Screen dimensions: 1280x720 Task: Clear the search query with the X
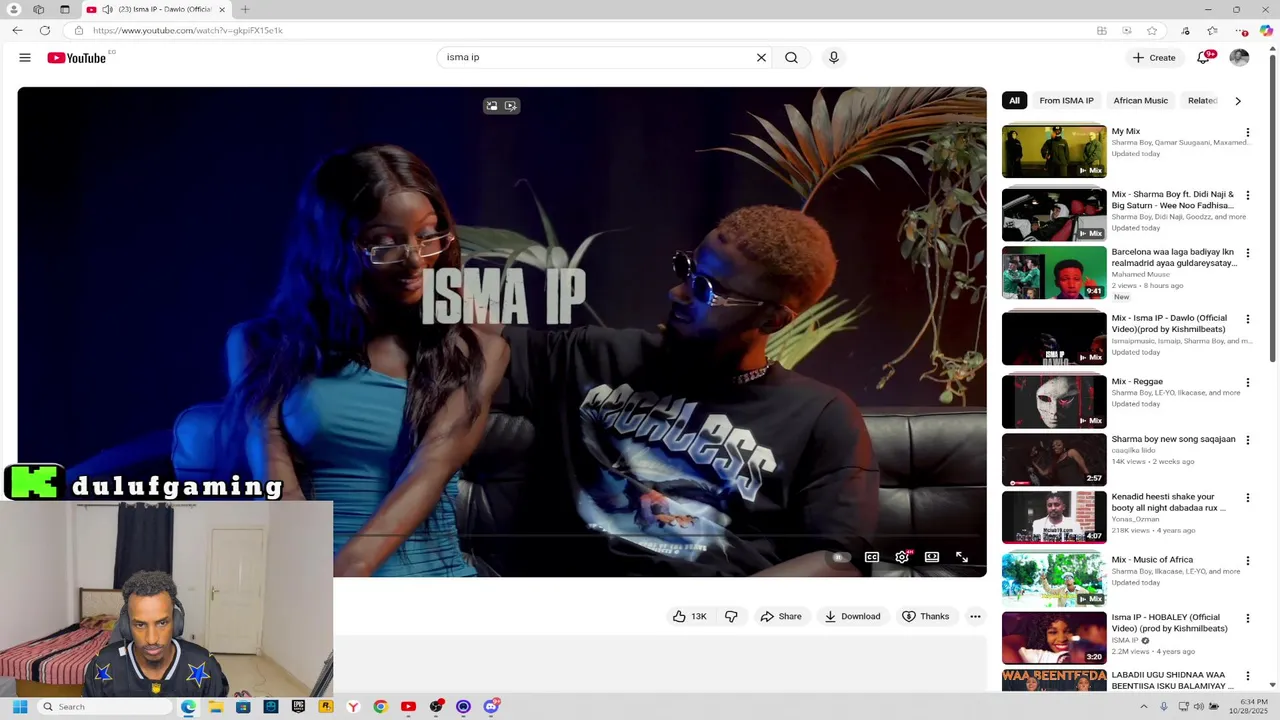coord(761,58)
